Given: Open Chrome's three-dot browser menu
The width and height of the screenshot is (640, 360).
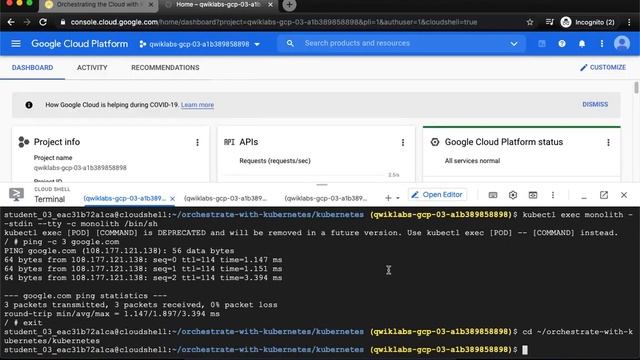Looking at the screenshot, I should point(629,22).
